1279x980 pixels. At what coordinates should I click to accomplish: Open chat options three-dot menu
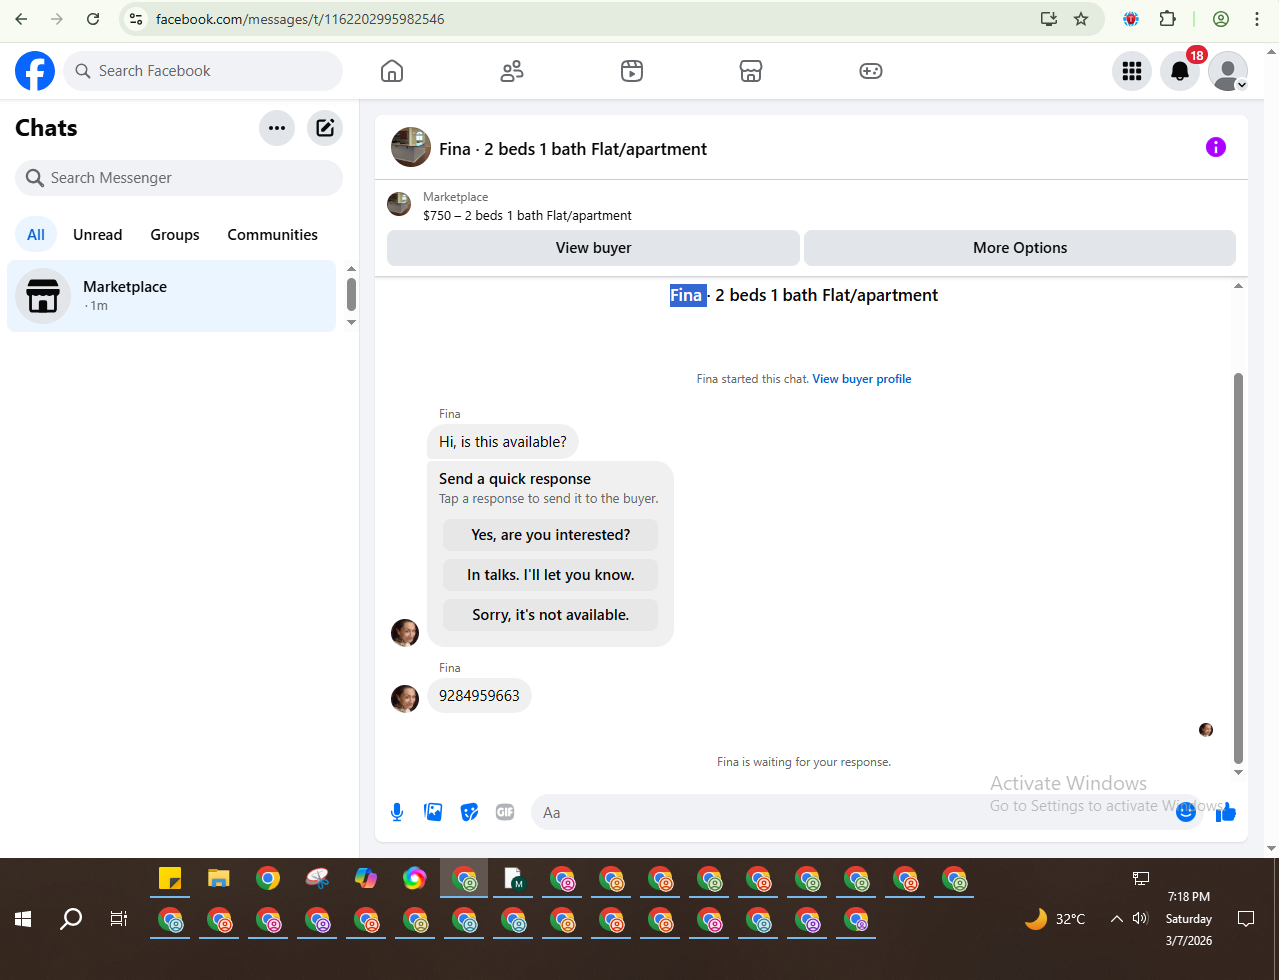pyautogui.click(x=277, y=128)
